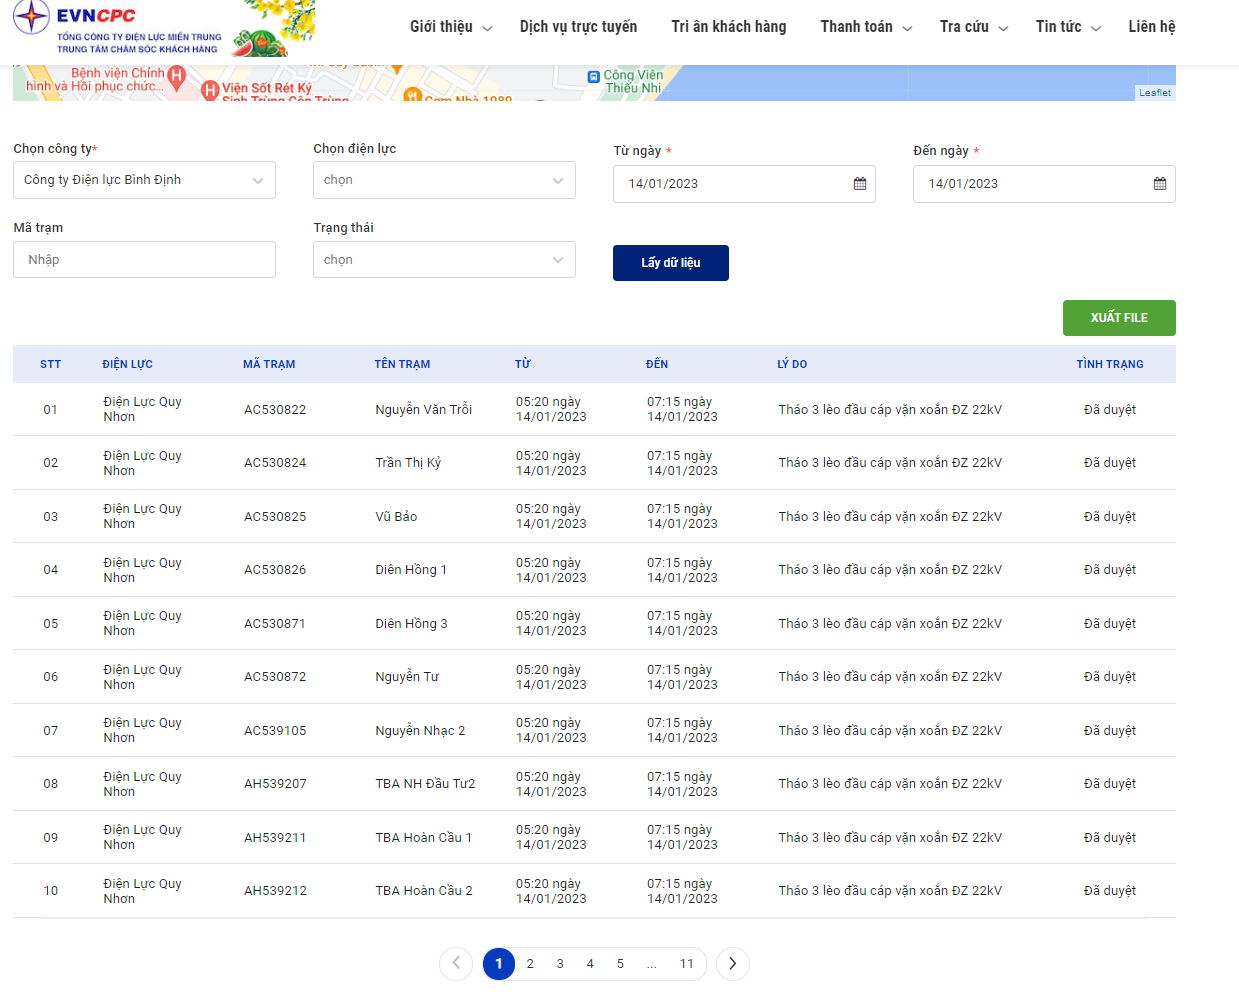Viewport: 1239px width, 995px height.
Task: Go to page 3 in pagination
Action: (560, 964)
